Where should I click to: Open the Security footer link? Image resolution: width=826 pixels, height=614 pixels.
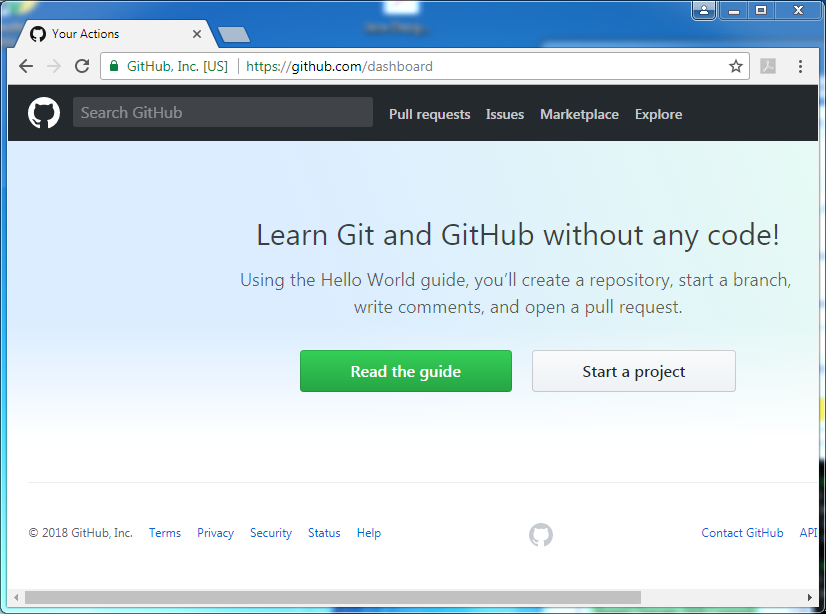tap(271, 533)
